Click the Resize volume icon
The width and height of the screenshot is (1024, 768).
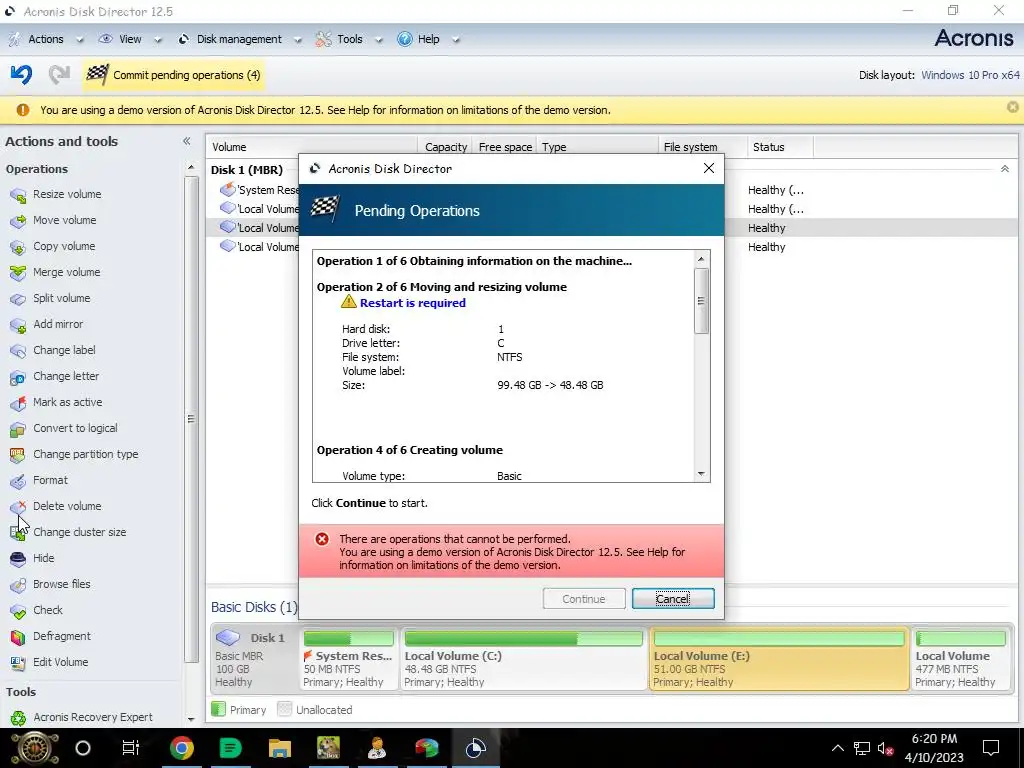18,195
